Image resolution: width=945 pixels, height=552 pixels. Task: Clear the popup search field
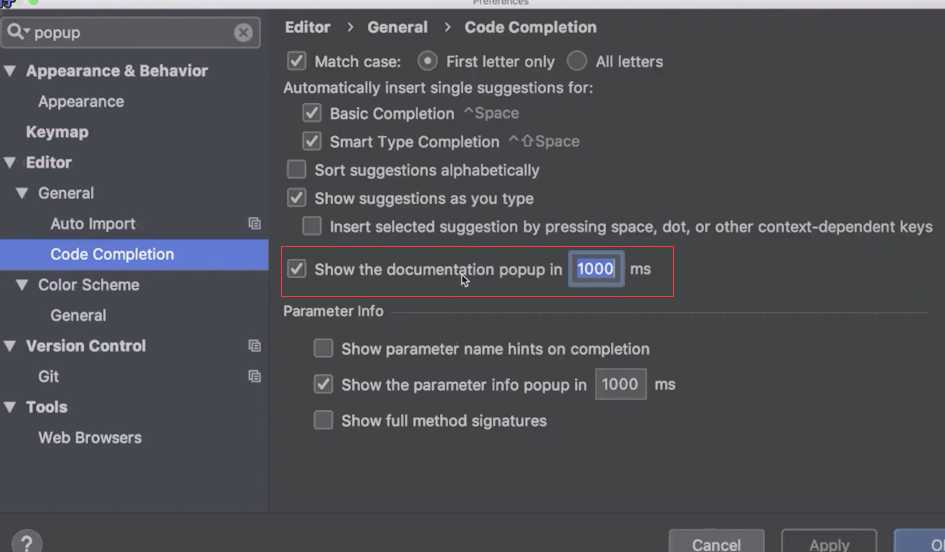tap(243, 33)
